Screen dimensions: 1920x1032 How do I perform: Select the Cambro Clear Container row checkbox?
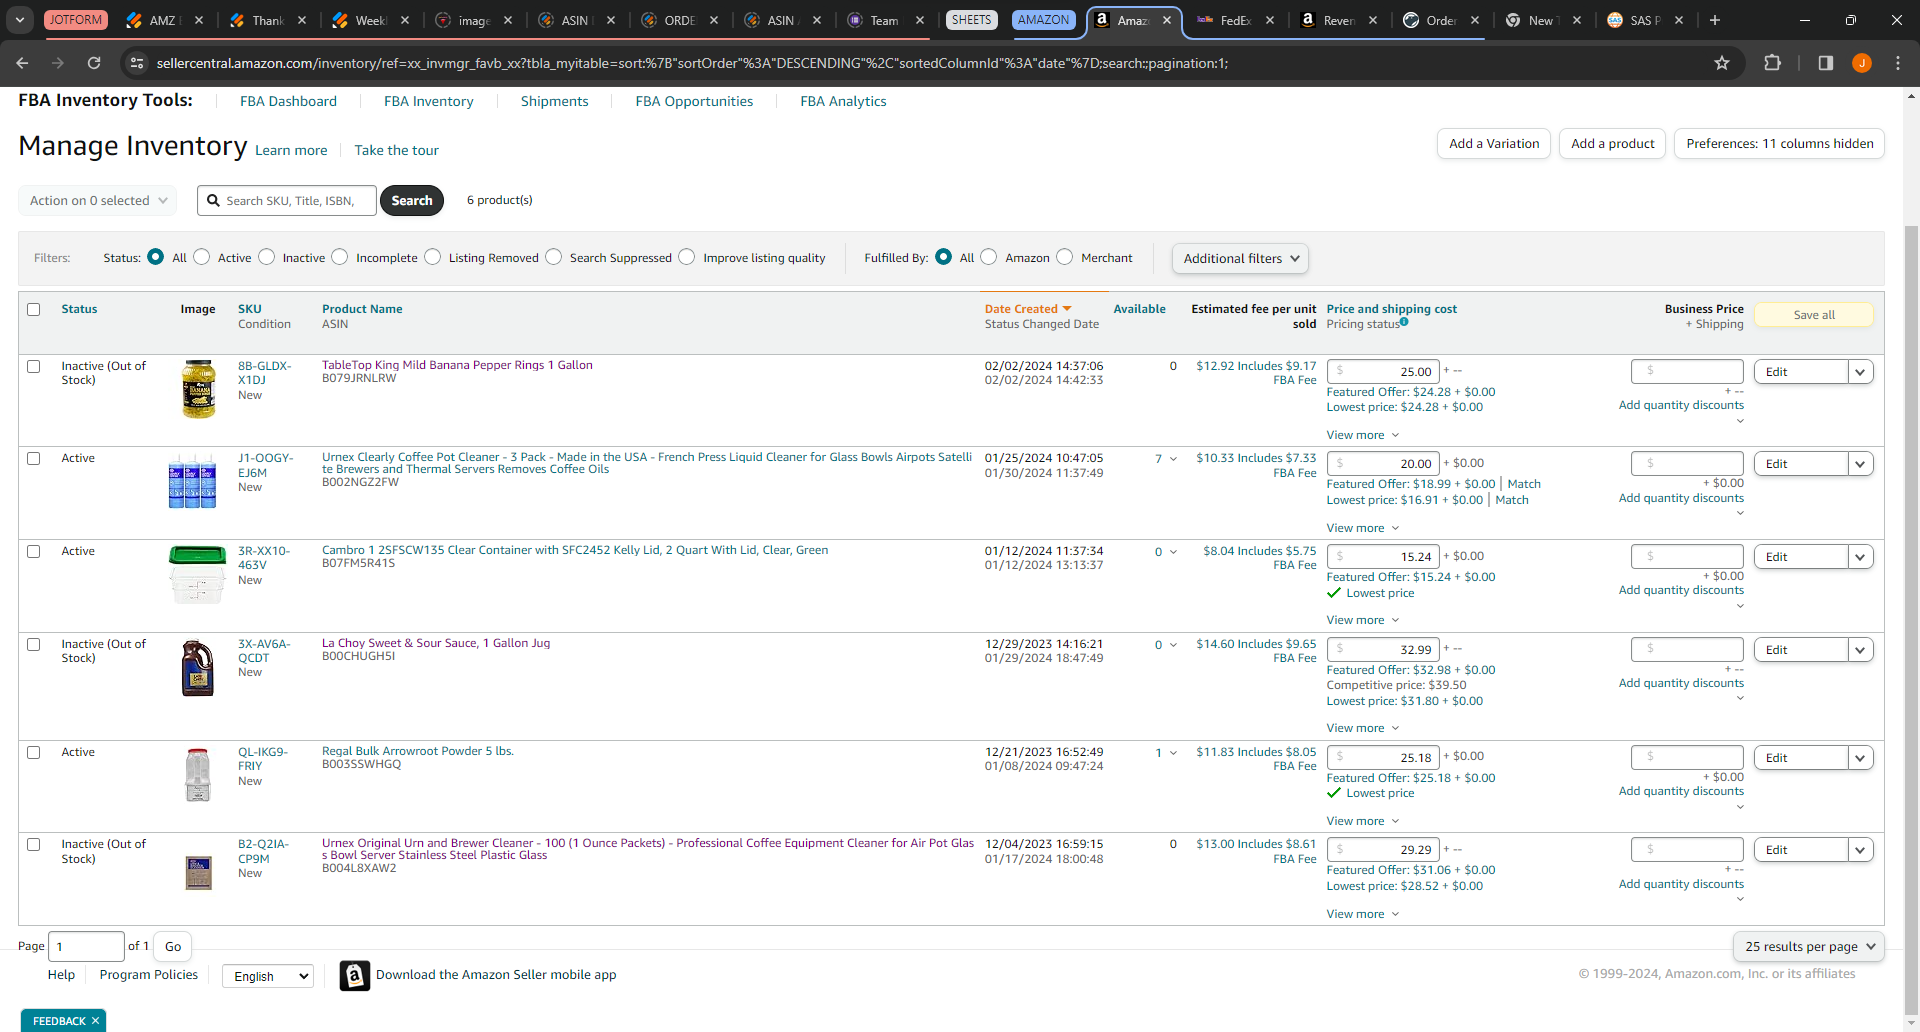point(34,552)
